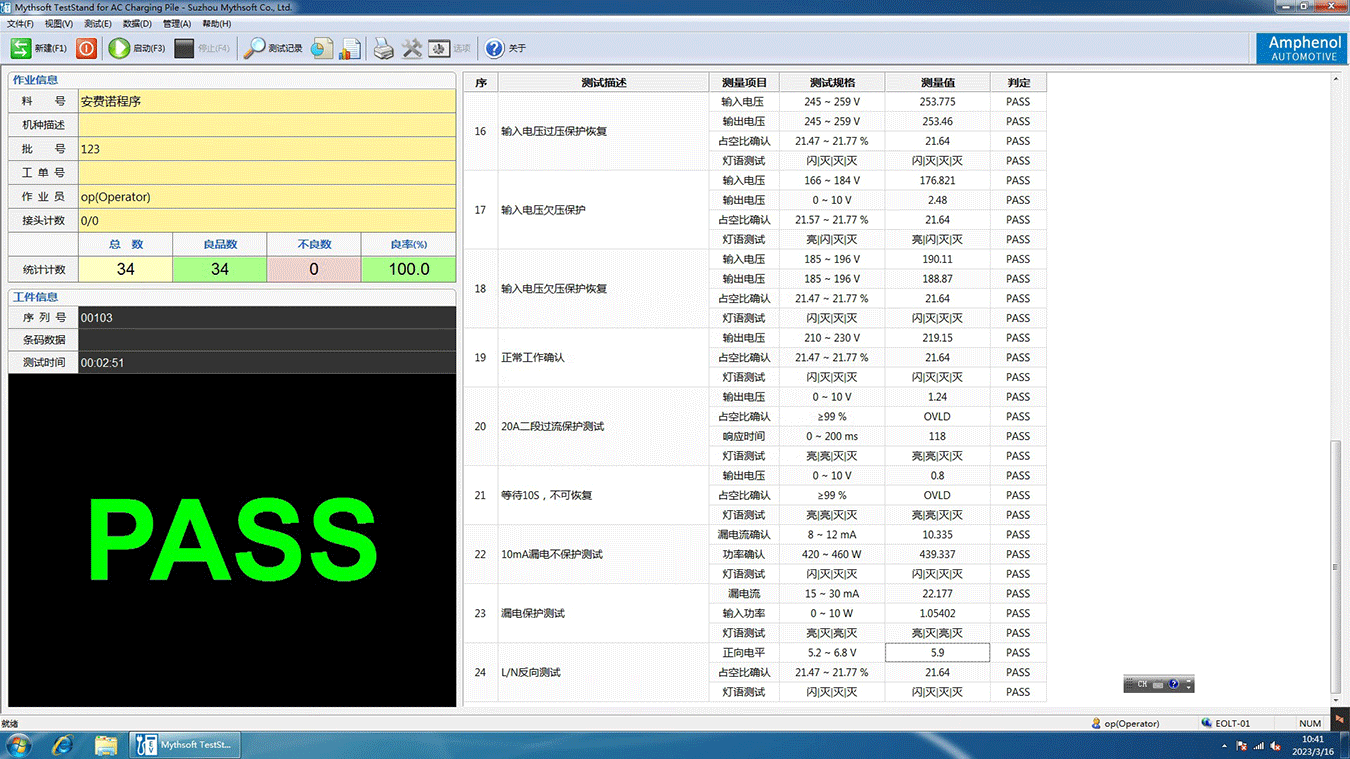
Task: Click the New (新建 F1) toolbar icon
Action: pyautogui.click(x=22, y=48)
